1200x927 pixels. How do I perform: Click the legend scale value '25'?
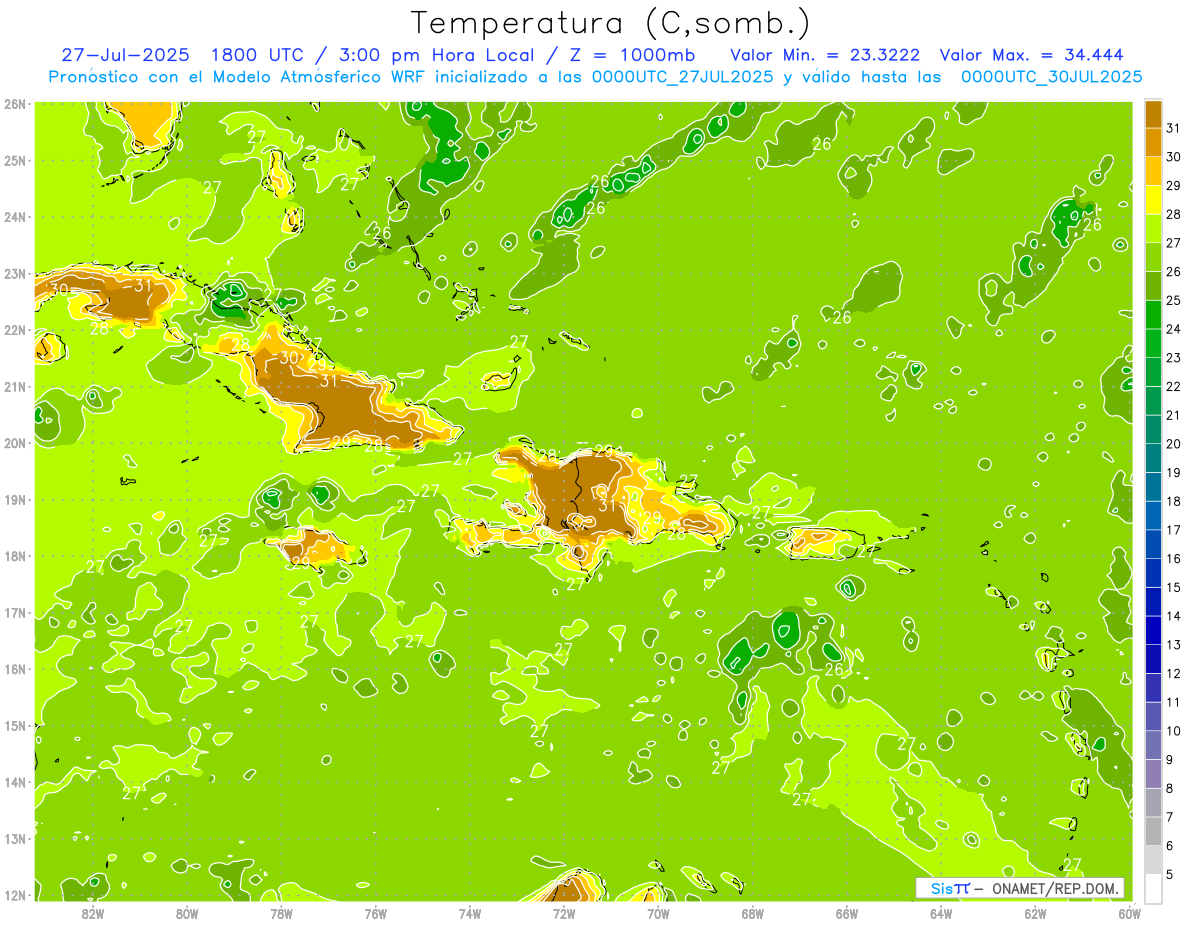point(1174,300)
